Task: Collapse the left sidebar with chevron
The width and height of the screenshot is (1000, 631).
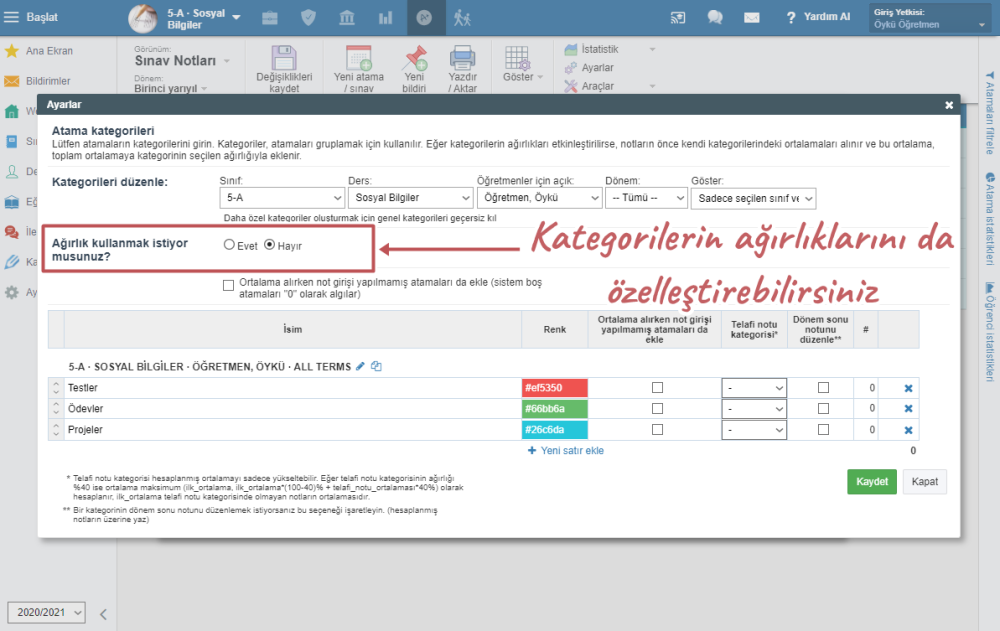Action: pyautogui.click(x=103, y=614)
